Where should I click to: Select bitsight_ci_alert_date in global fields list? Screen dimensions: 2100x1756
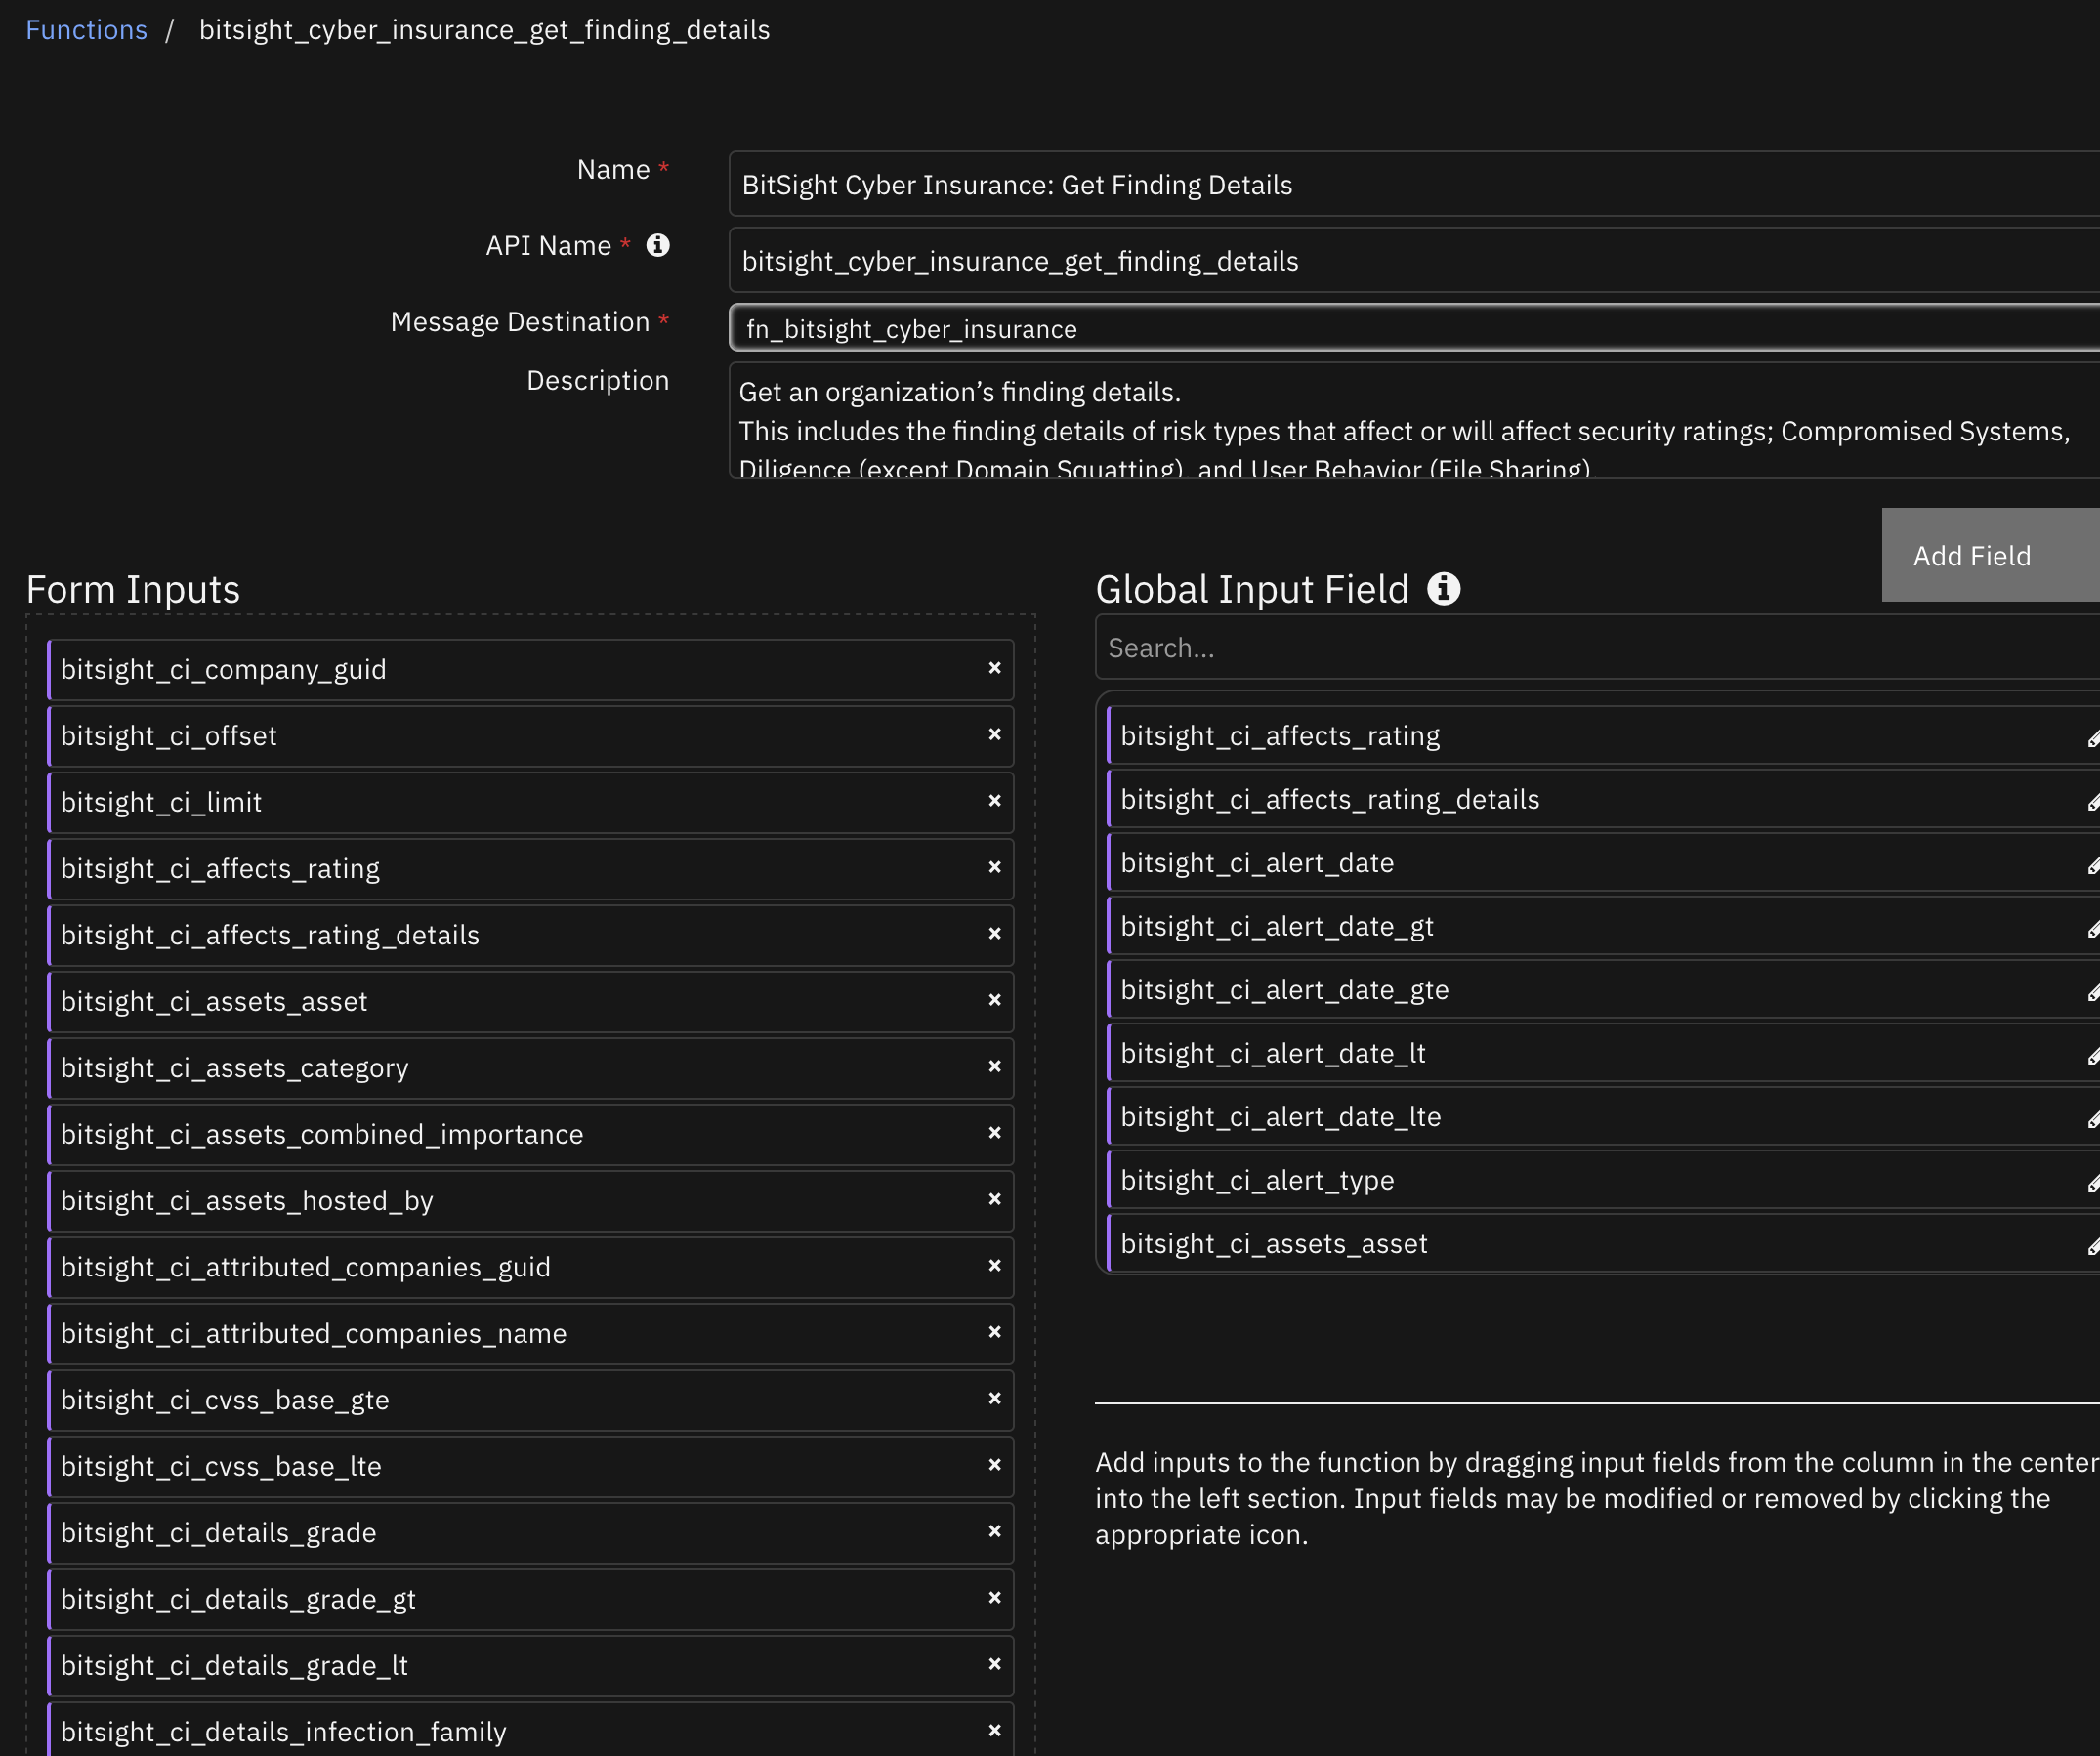(x=1603, y=863)
